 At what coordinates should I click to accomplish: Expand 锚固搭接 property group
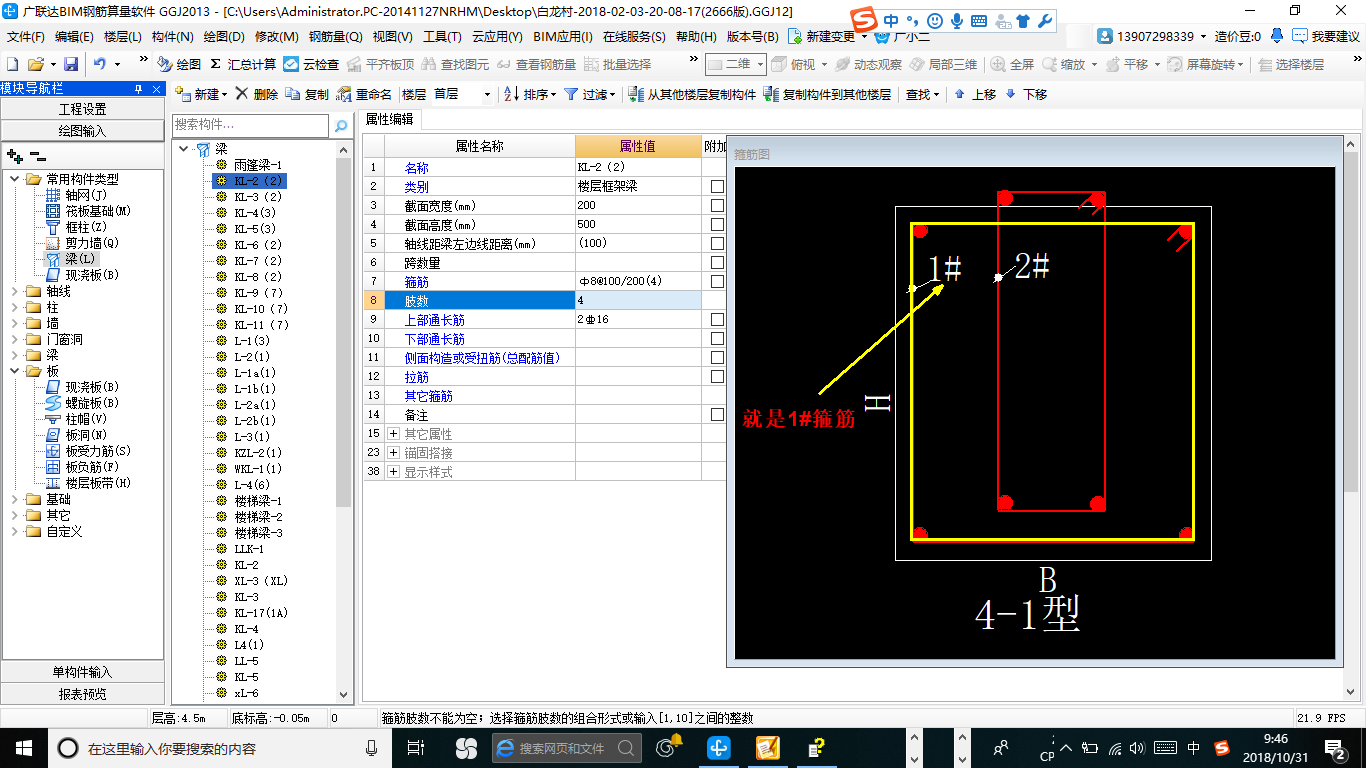click(x=393, y=453)
